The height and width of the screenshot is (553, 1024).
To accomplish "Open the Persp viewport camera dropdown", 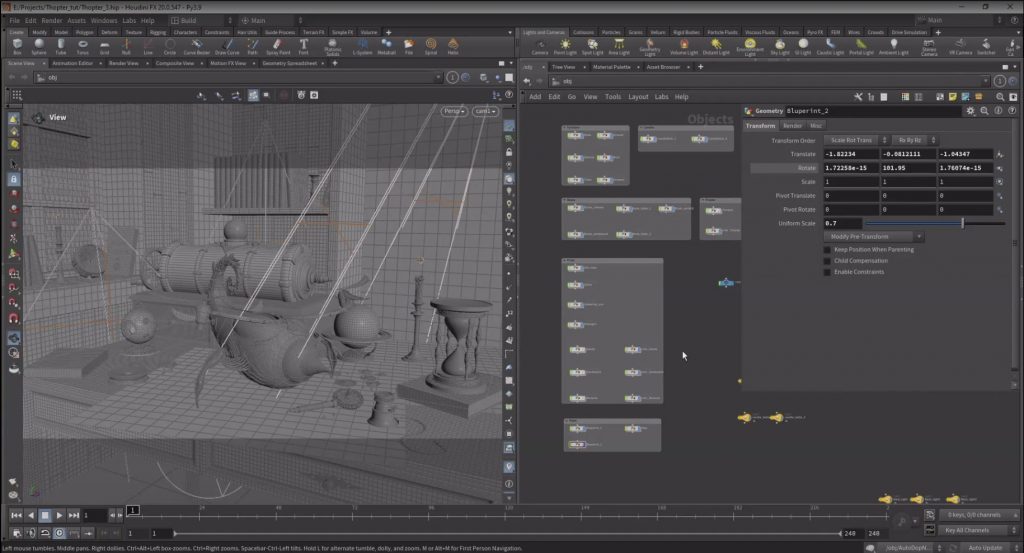I will tap(454, 111).
